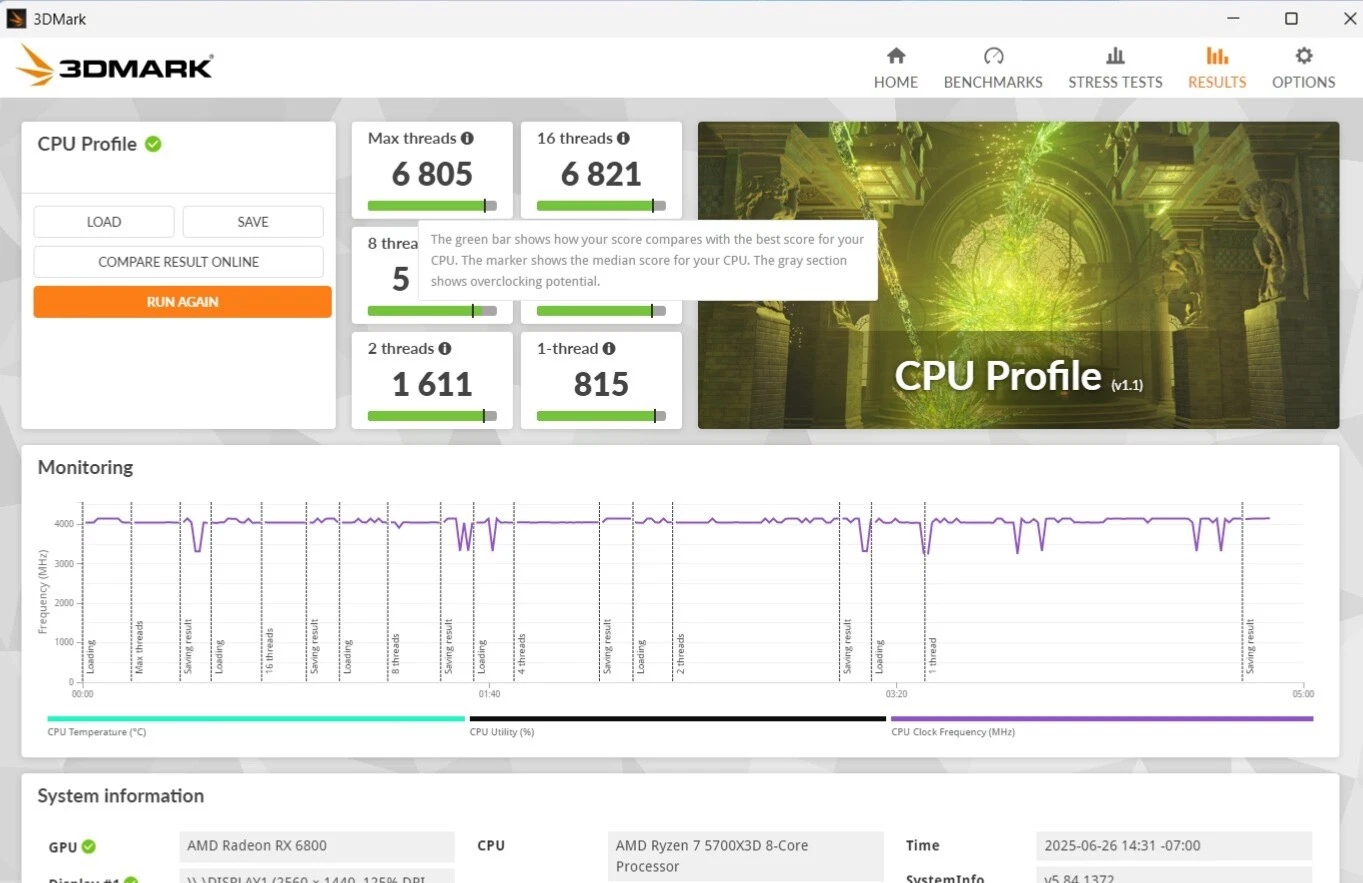This screenshot has height=883, width=1363.
Task: Click COMPARE RESULT ONLINE
Action: pos(178,262)
